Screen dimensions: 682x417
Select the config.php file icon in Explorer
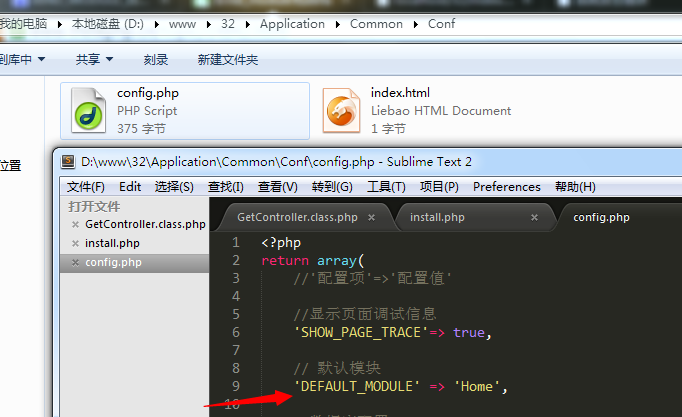tap(88, 110)
